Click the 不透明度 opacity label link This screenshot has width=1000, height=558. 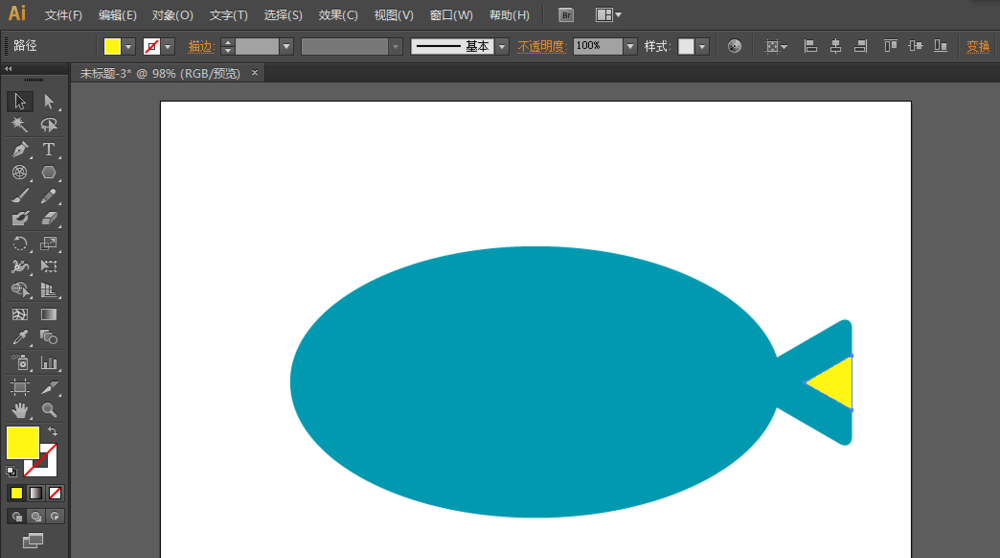[x=541, y=46]
